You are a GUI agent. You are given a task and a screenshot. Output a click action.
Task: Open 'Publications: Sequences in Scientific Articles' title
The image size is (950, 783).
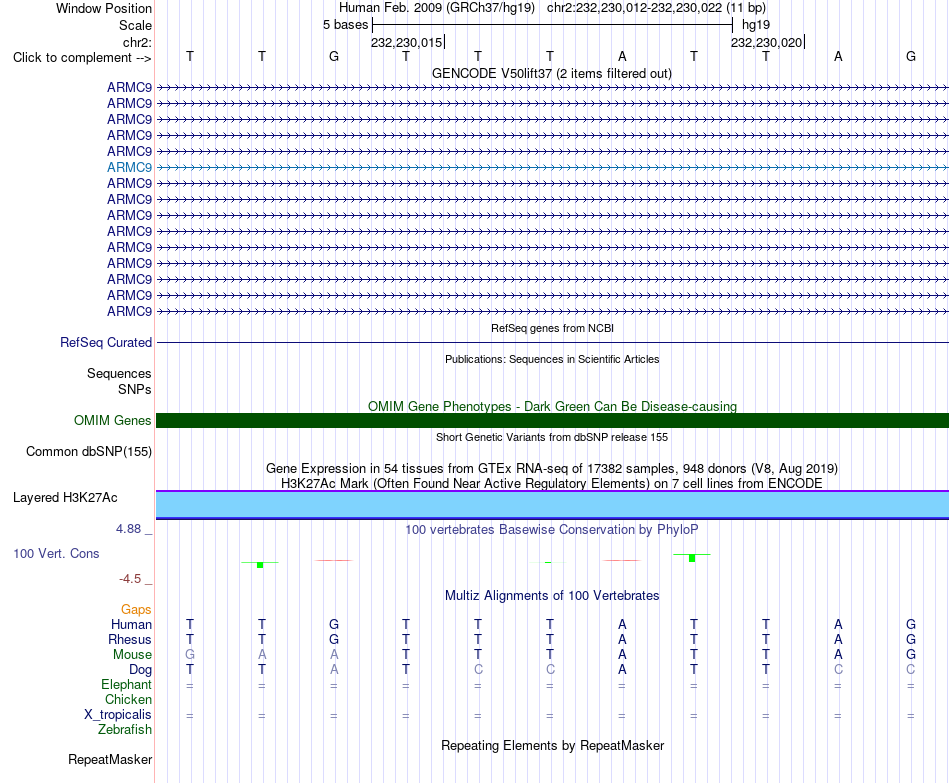(x=552, y=359)
